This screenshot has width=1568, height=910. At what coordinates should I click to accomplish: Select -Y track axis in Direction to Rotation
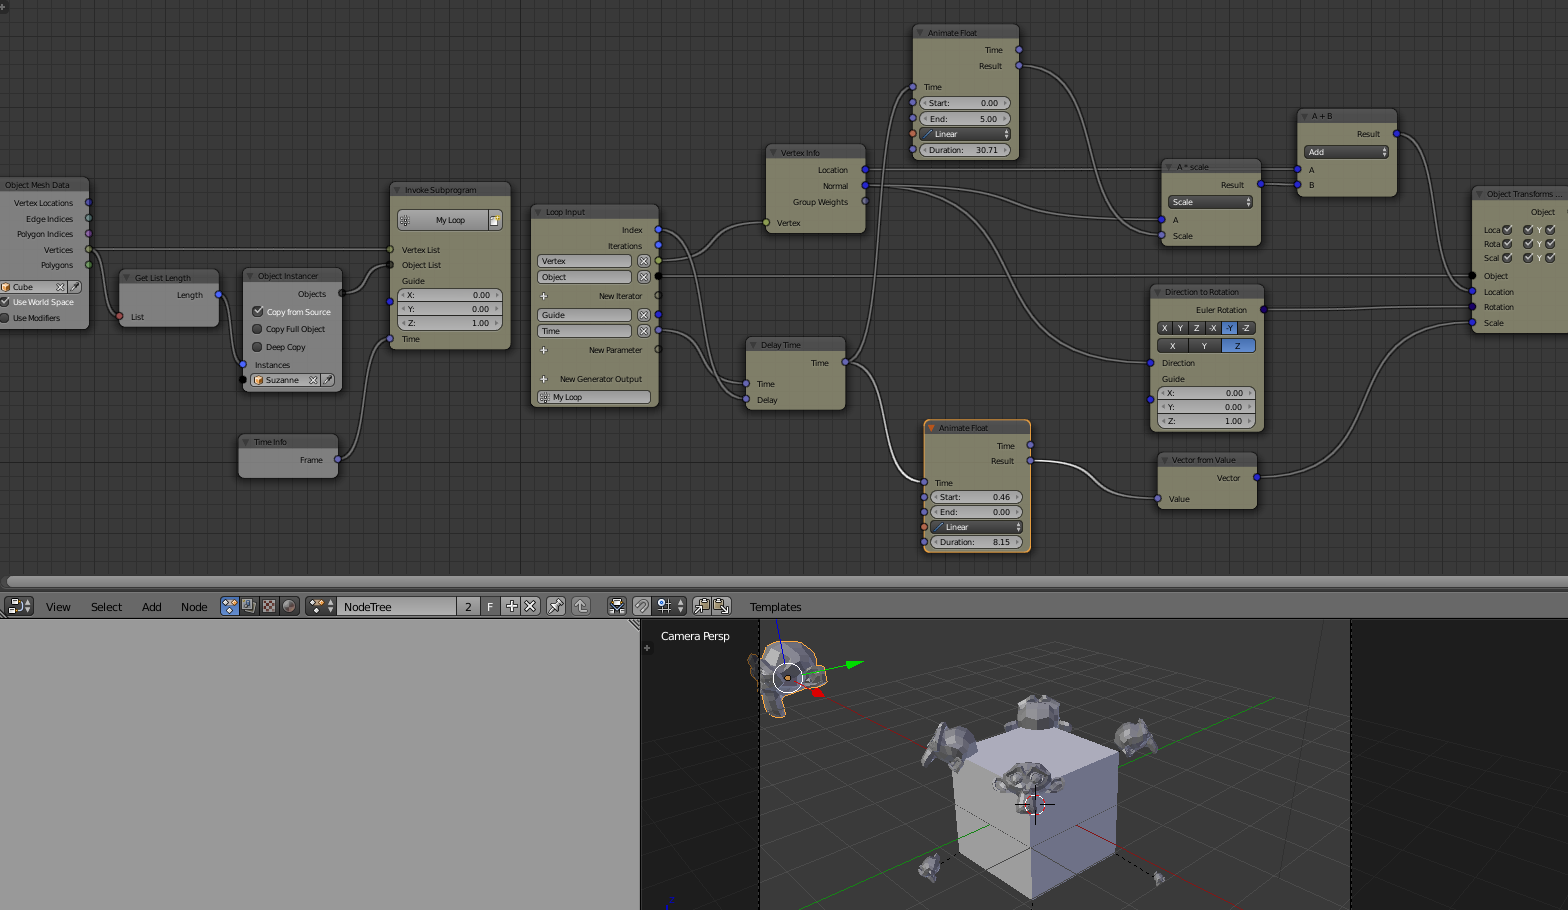pyautogui.click(x=1229, y=328)
